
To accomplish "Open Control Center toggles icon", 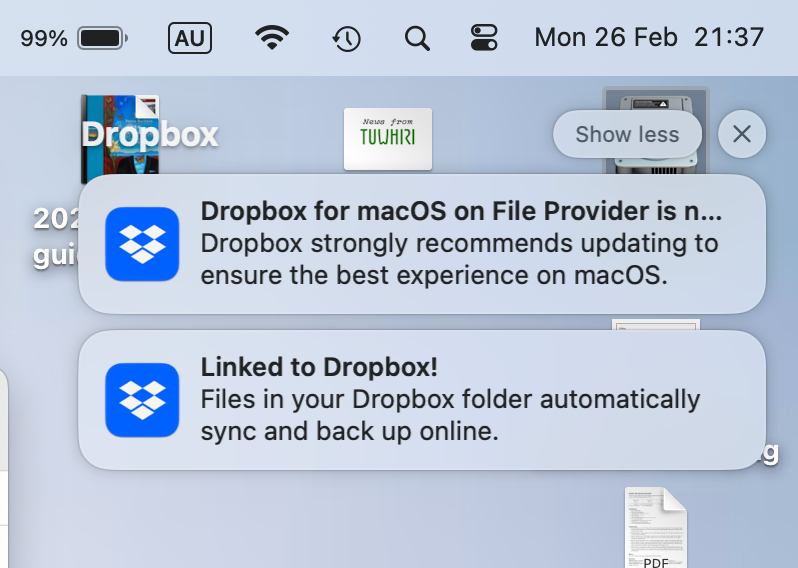I will [484, 38].
